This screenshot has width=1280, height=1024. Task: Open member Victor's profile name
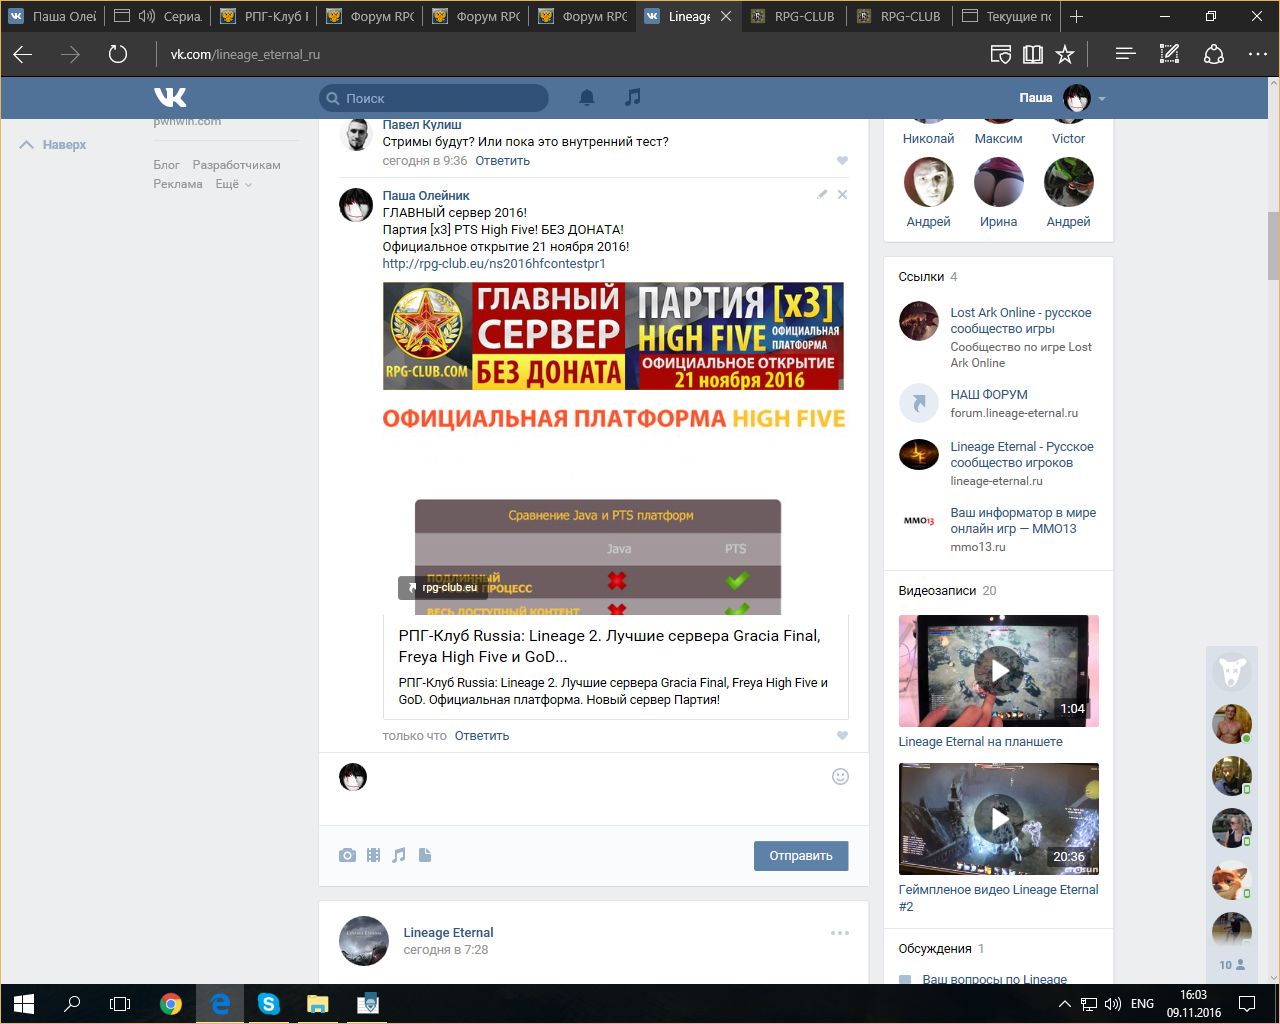point(1068,139)
